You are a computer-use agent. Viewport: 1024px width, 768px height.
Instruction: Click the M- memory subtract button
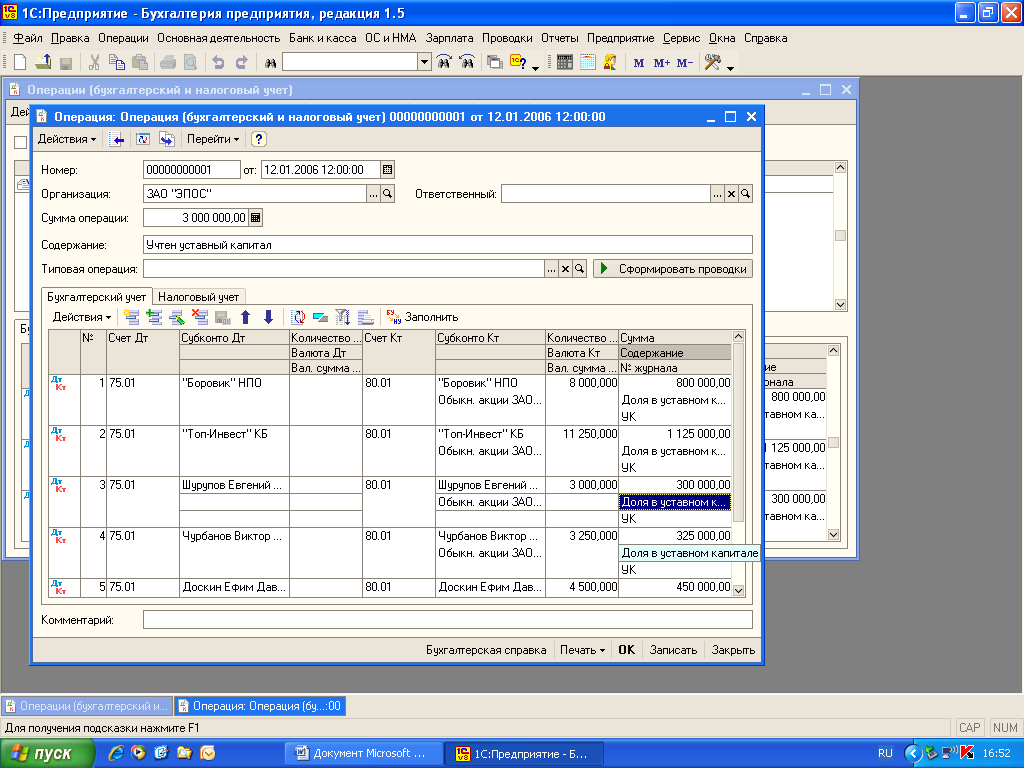(684, 63)
